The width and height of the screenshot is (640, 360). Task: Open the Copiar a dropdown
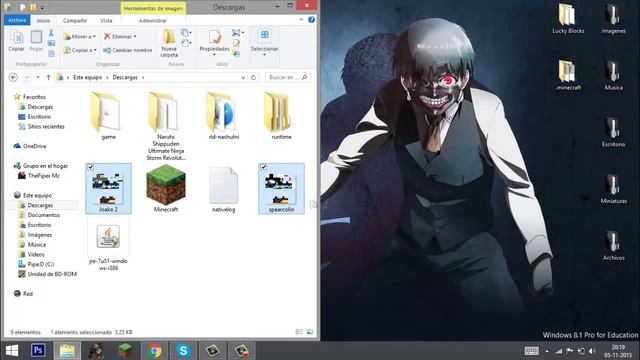coord(80,50)
